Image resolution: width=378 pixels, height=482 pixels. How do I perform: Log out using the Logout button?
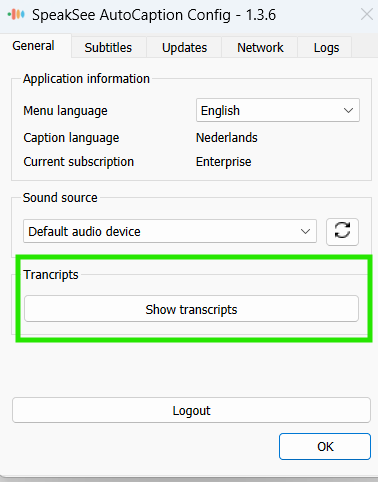[x=191, y=410]
